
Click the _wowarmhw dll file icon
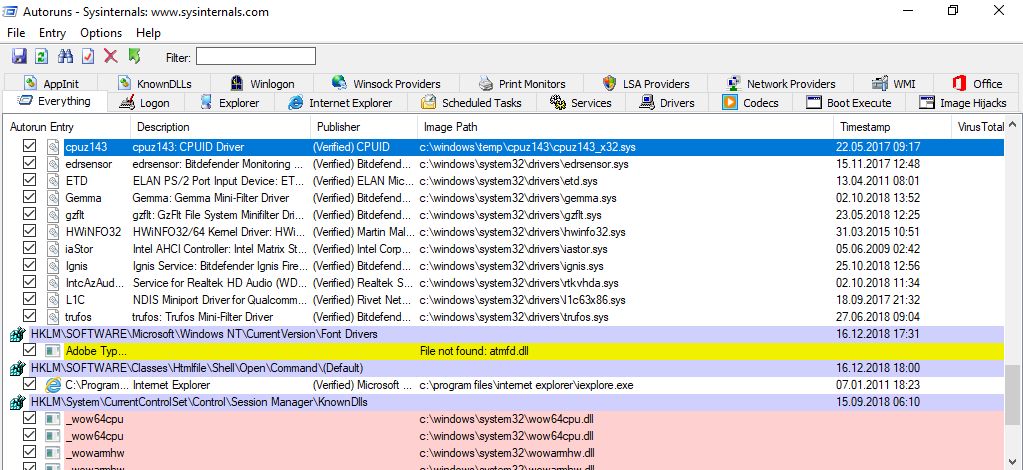[x=53, y=452]
